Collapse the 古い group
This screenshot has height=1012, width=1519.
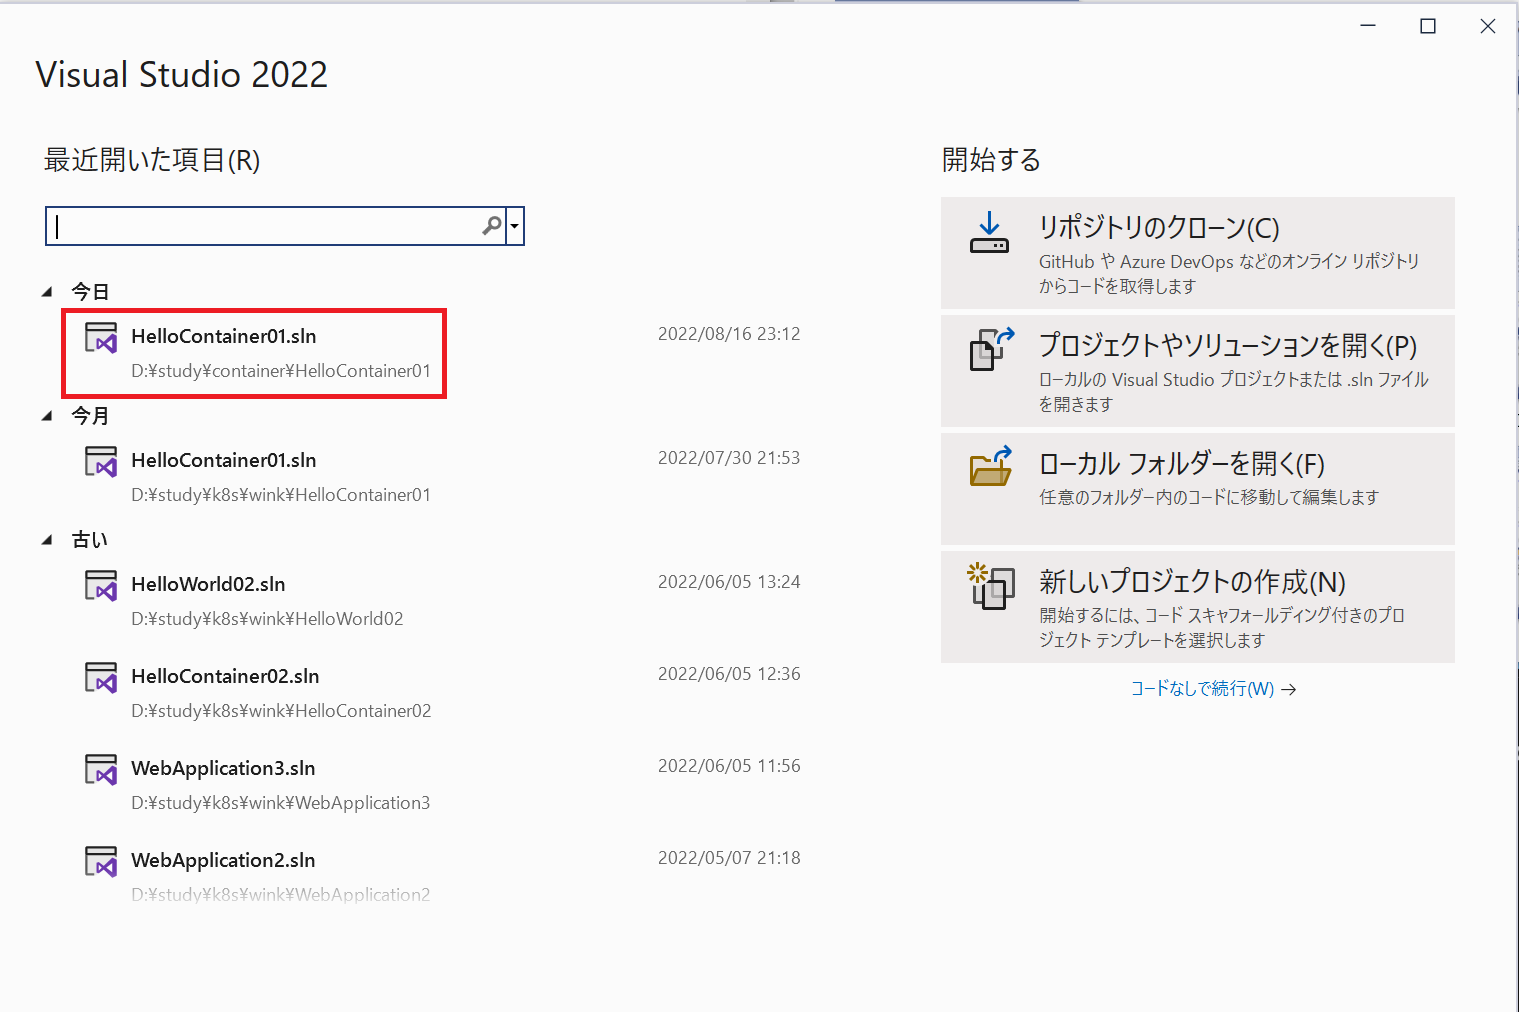pos(47,540)
